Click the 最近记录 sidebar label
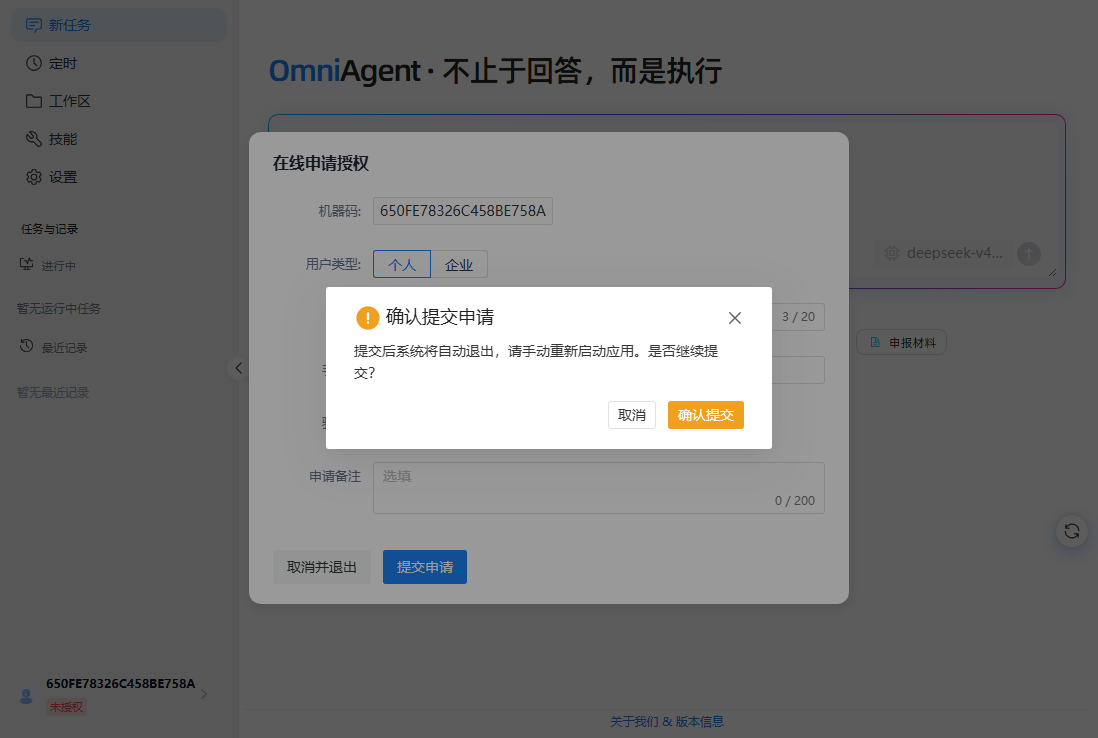The image size is (1098, 738). point(64,347)
